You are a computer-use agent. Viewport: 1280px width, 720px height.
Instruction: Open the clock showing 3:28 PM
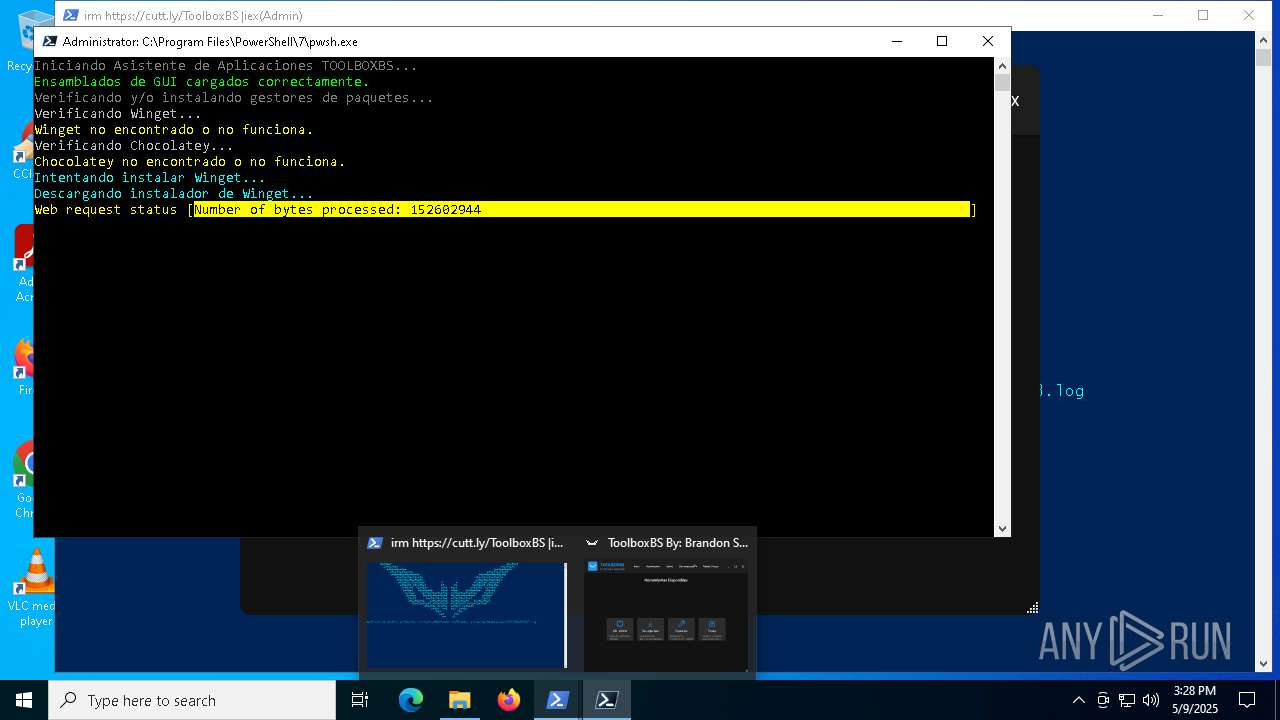pyautogui.click(x=1195, y=700)
